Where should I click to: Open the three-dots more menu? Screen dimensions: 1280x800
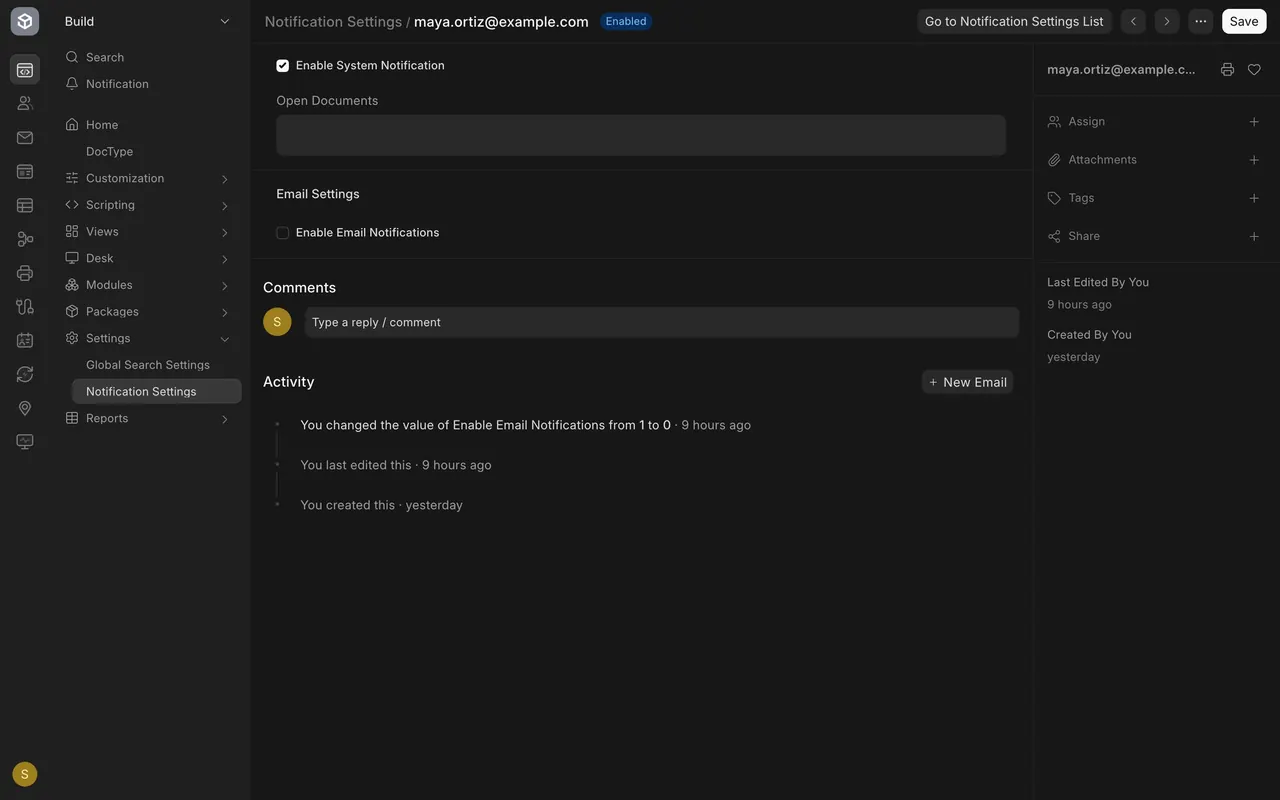coord(1201,21)
